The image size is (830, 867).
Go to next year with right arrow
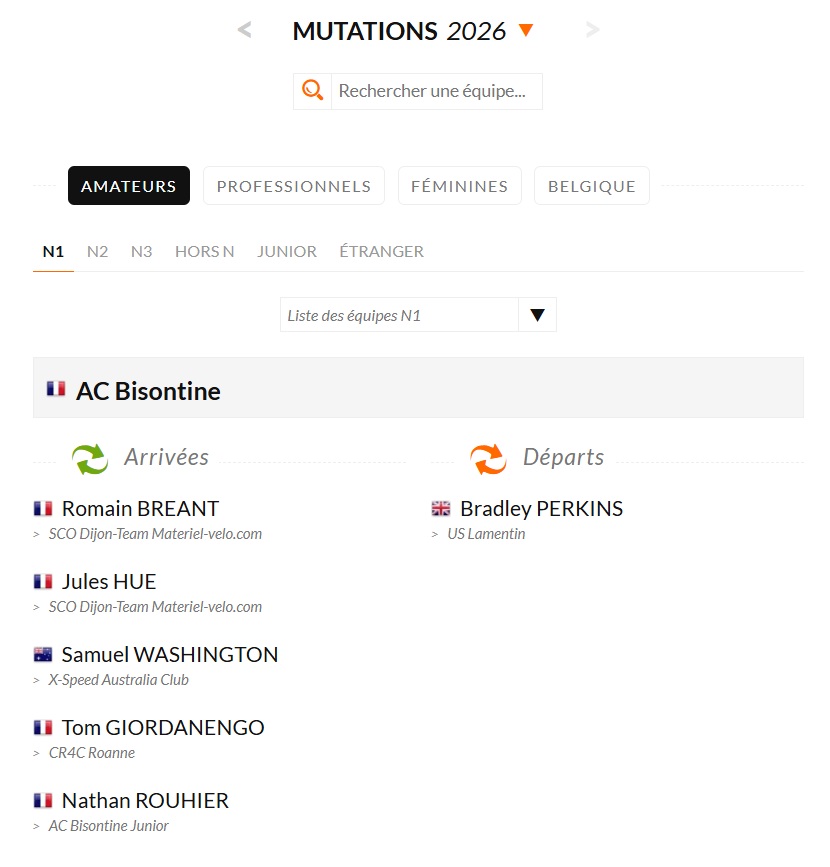(x=593, y=31)
